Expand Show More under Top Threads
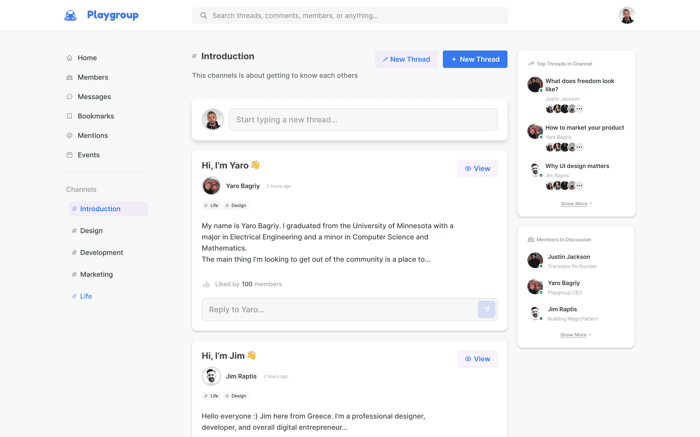700x437 pixels. [x=576, y=204]
